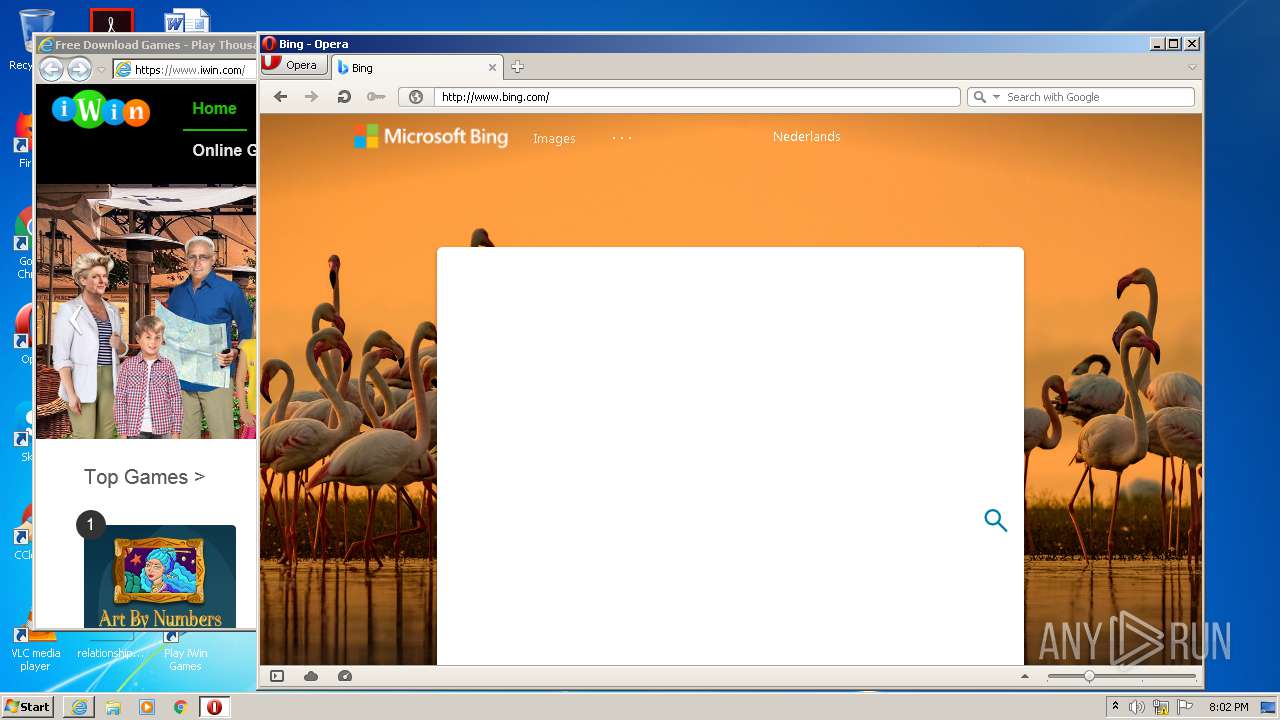Open the Online Games menu on iWin
Image resolution: width=1280 pixels, height=720 pixels.
click(x=224, y=150)
